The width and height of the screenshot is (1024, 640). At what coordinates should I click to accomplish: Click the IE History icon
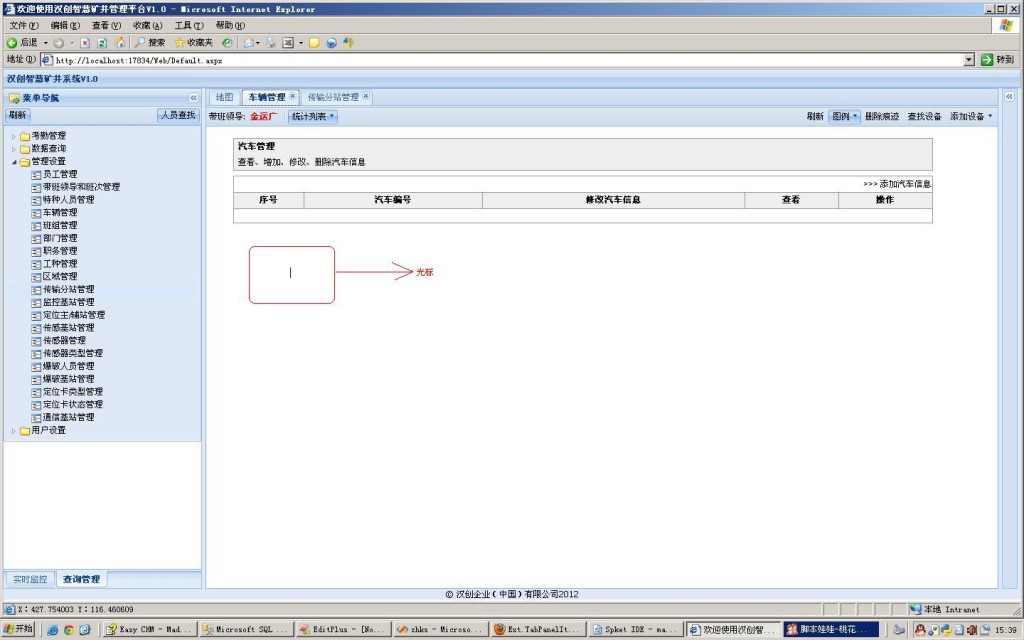point(227,42)
